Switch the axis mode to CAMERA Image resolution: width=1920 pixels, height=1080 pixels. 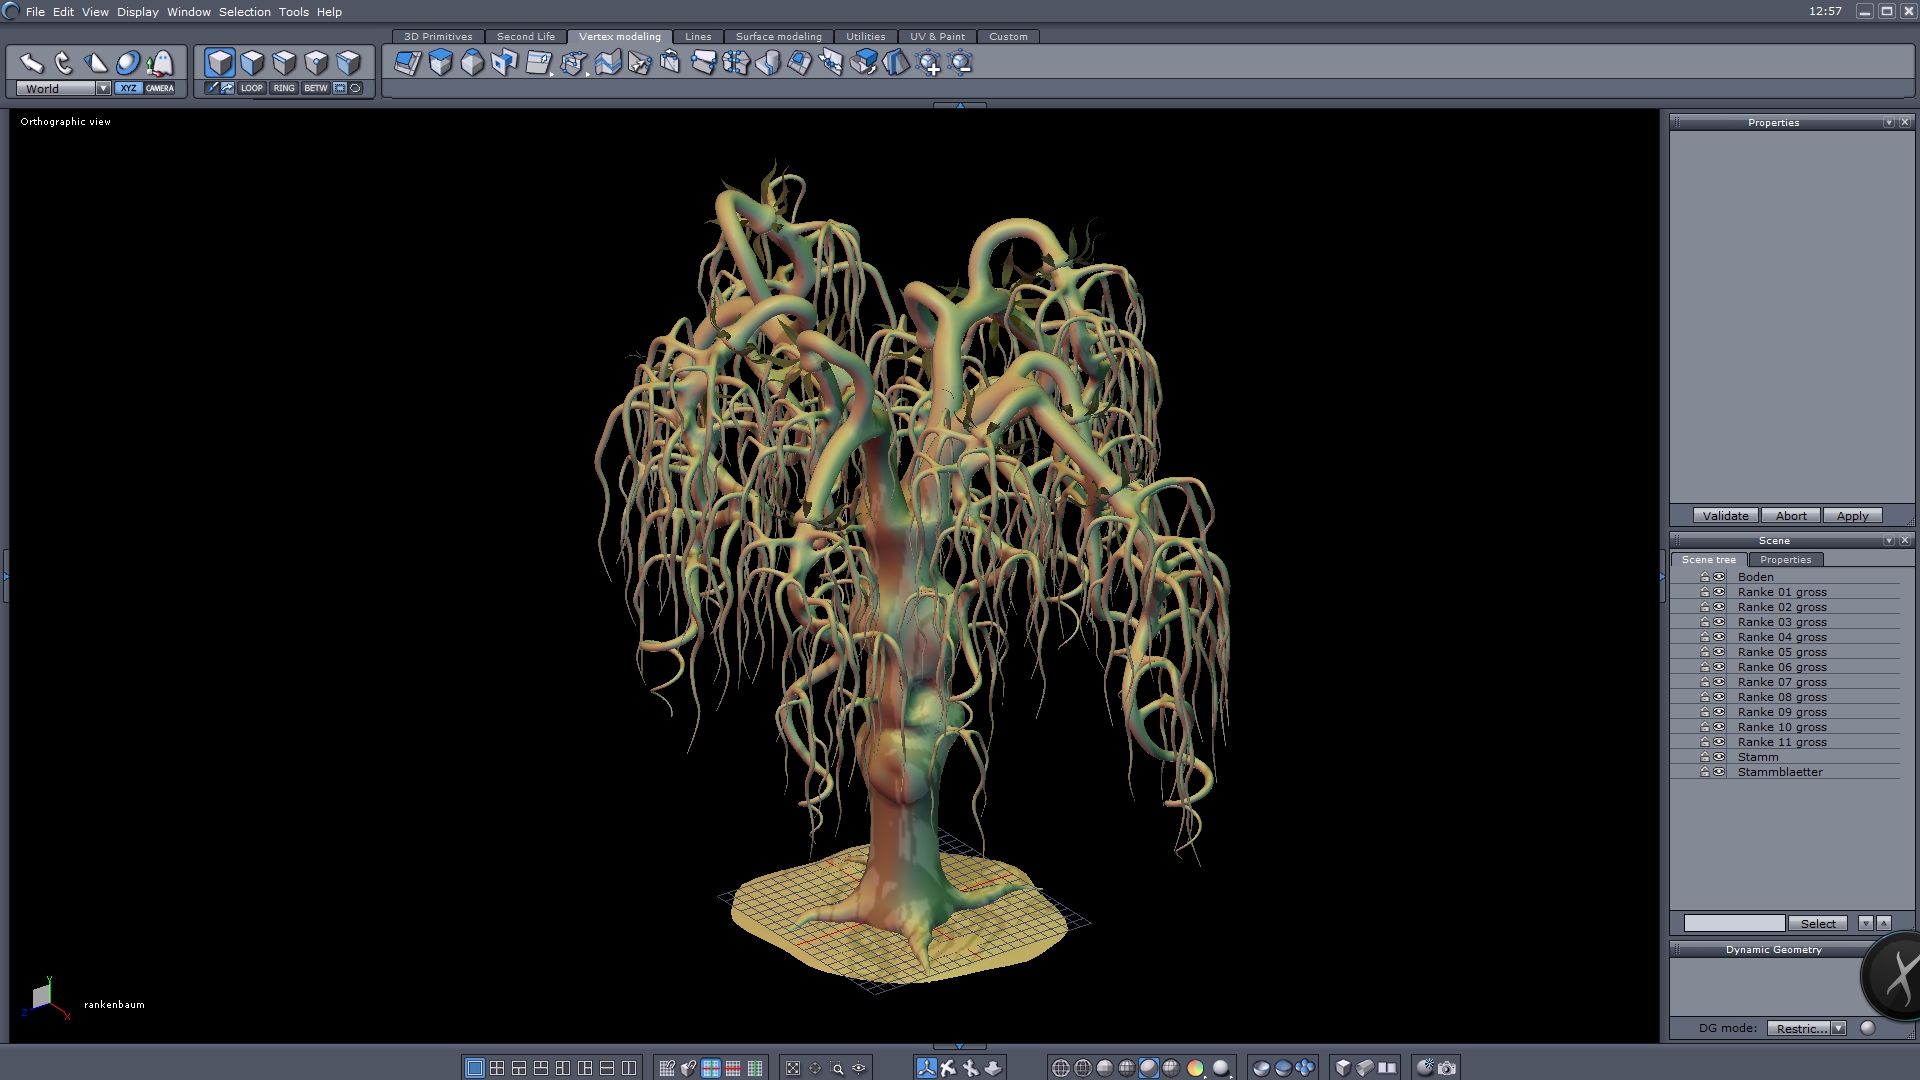pos(160,88)
